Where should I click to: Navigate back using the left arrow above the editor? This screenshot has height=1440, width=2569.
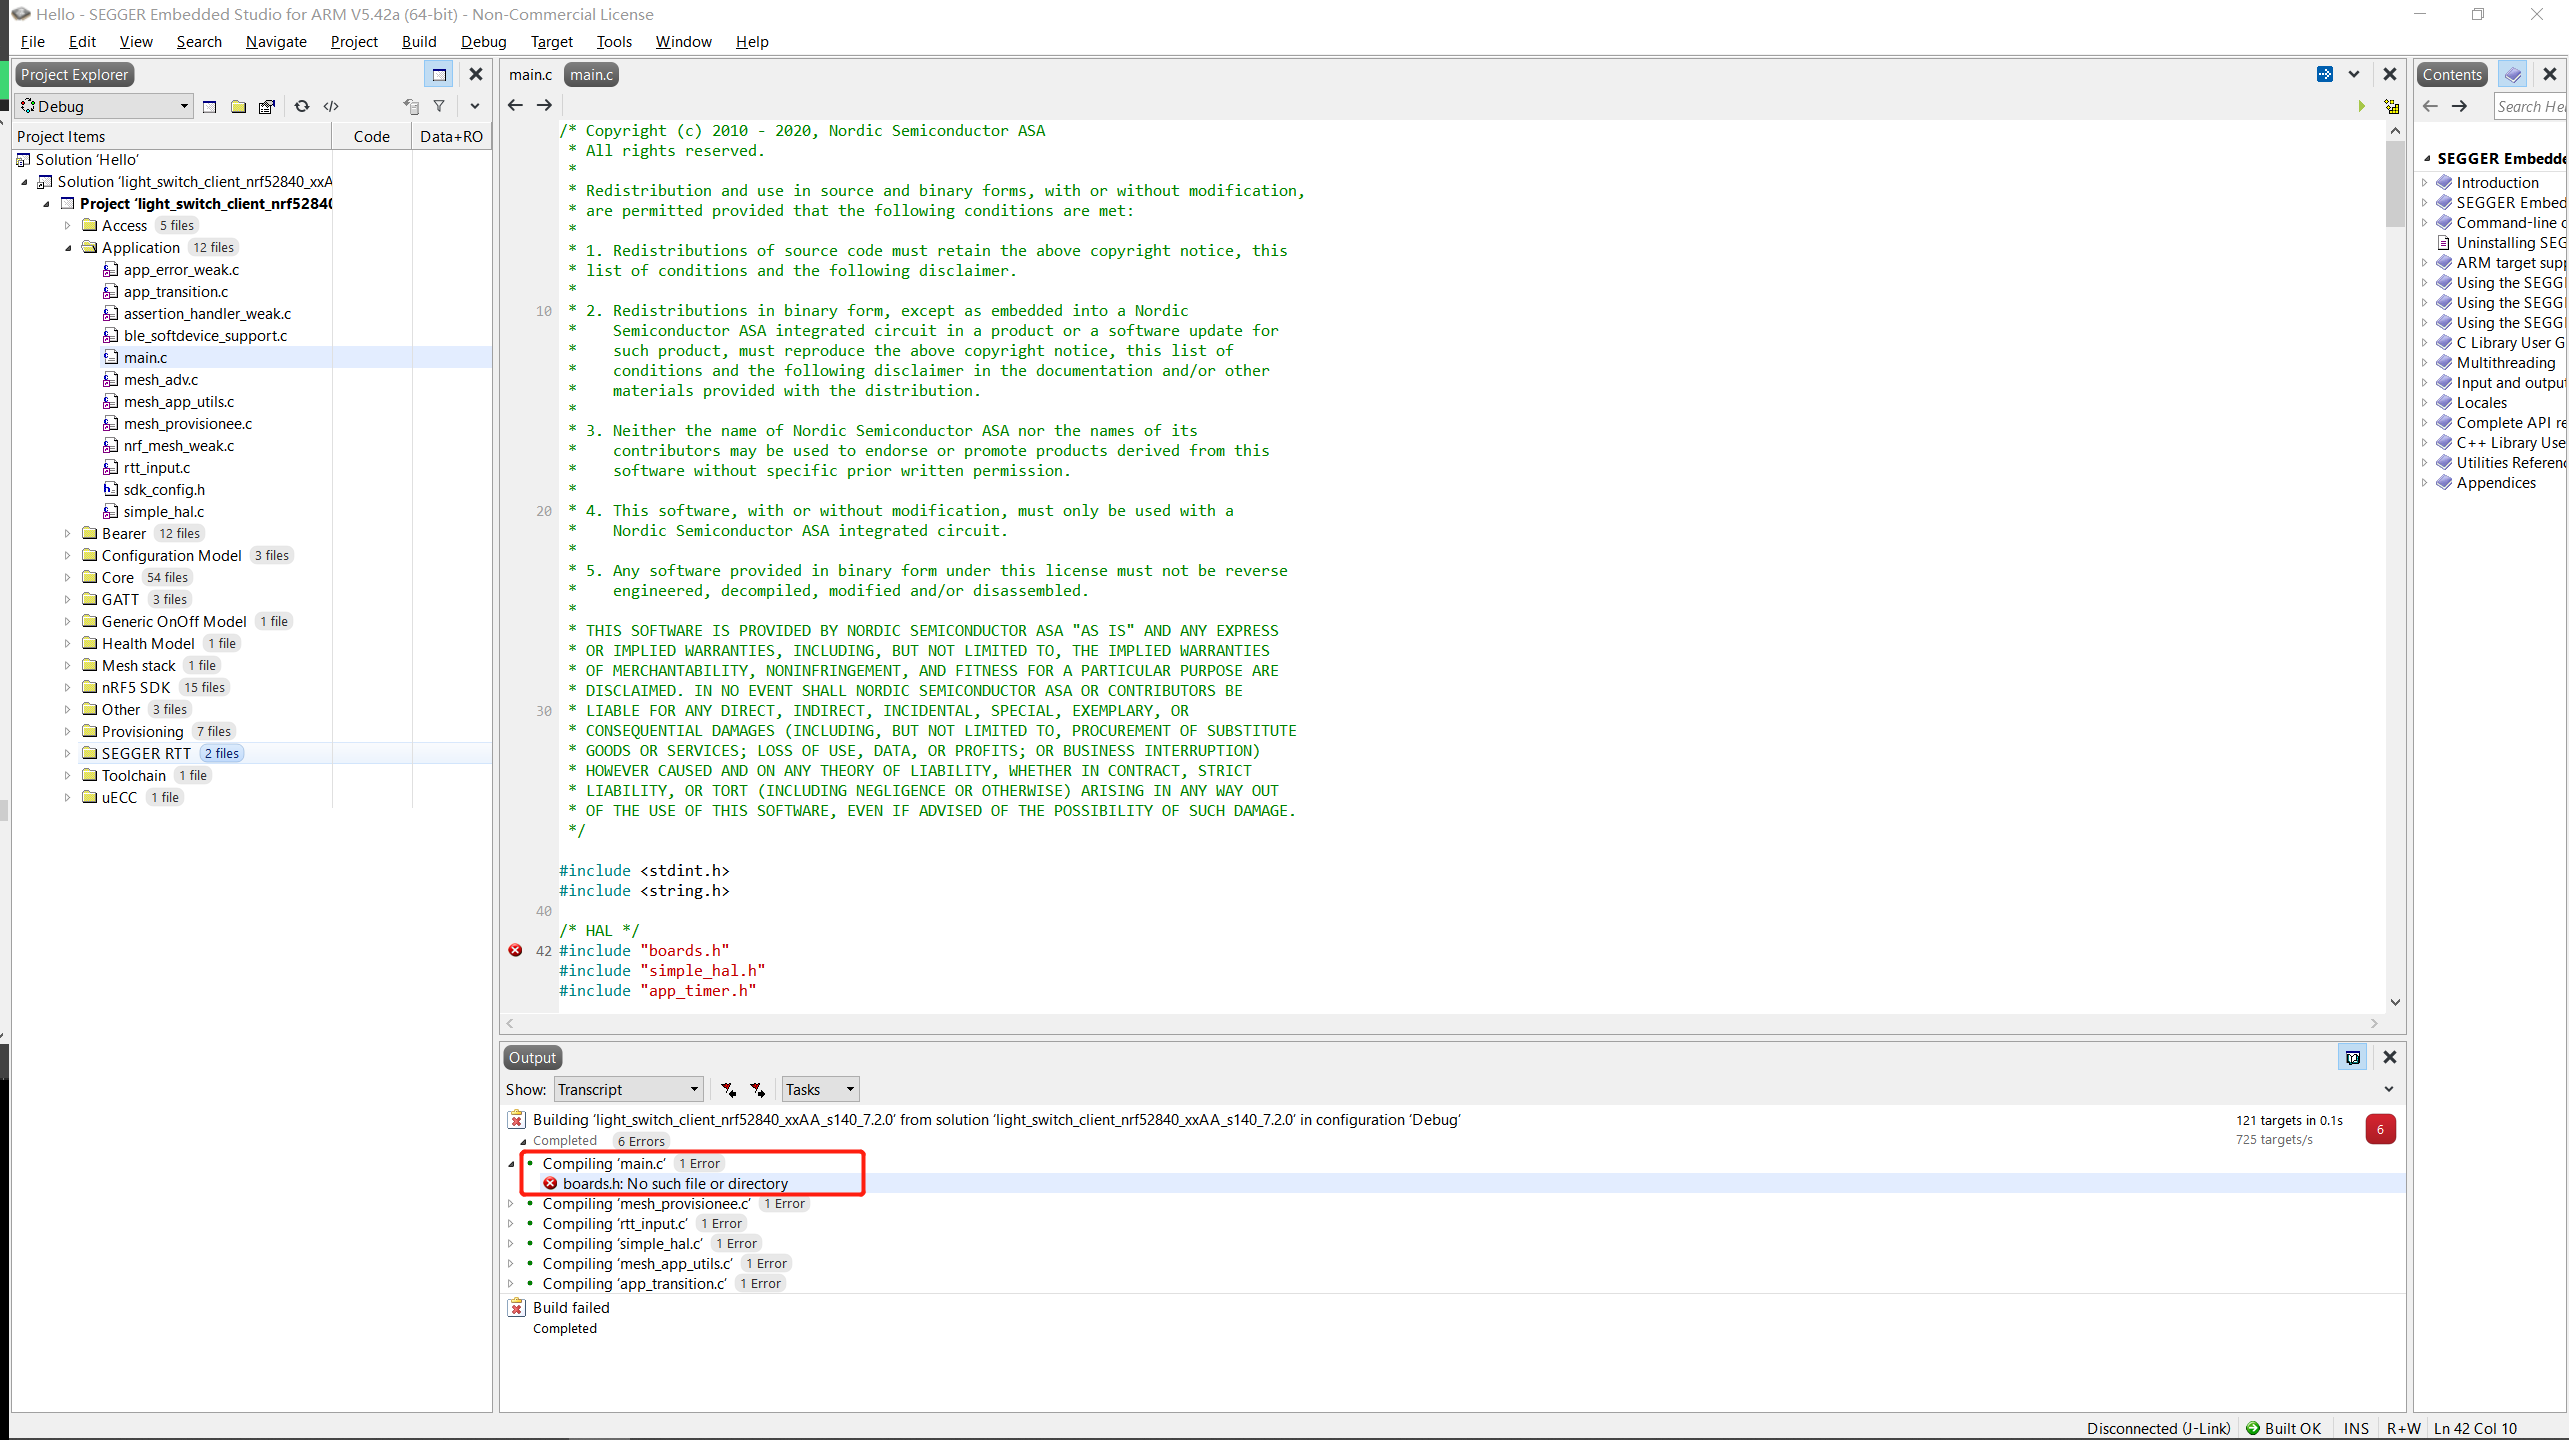[x=515, y=105]
